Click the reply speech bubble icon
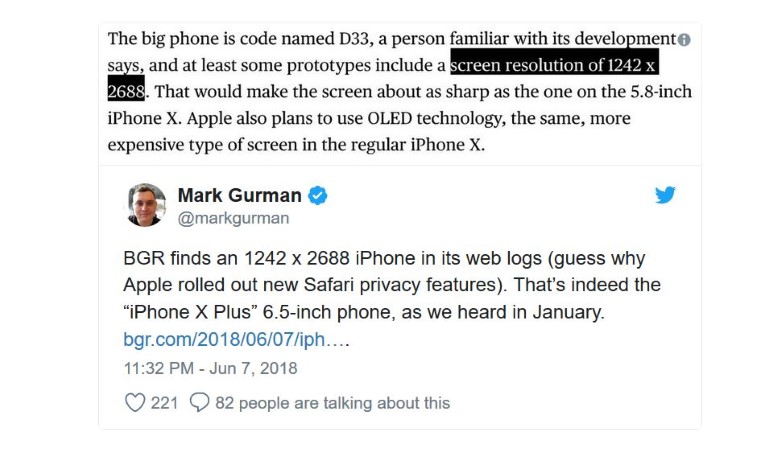 199,403
